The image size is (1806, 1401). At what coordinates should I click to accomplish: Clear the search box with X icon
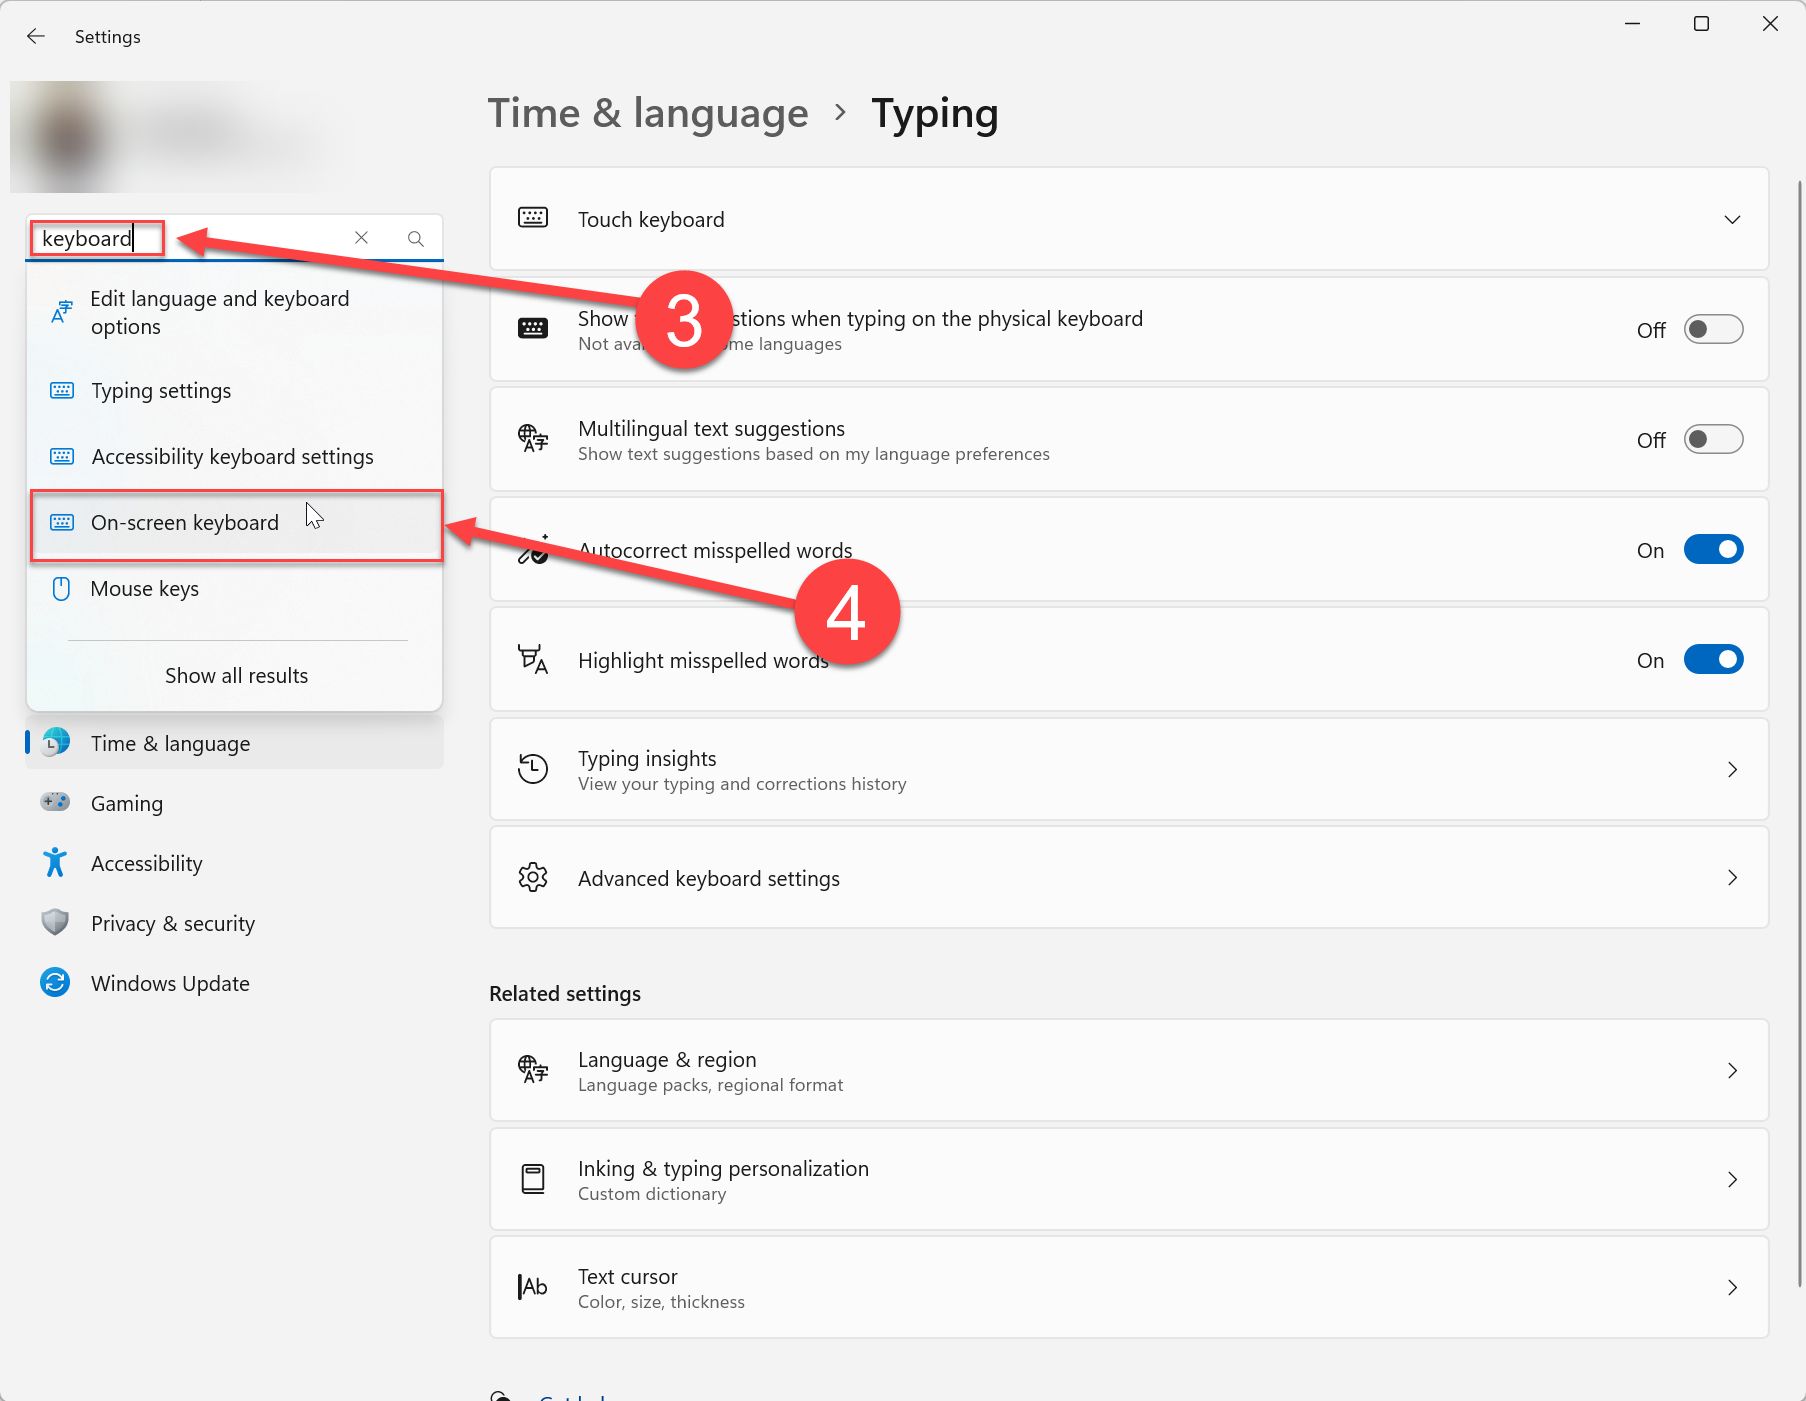[x=361, y=238]
